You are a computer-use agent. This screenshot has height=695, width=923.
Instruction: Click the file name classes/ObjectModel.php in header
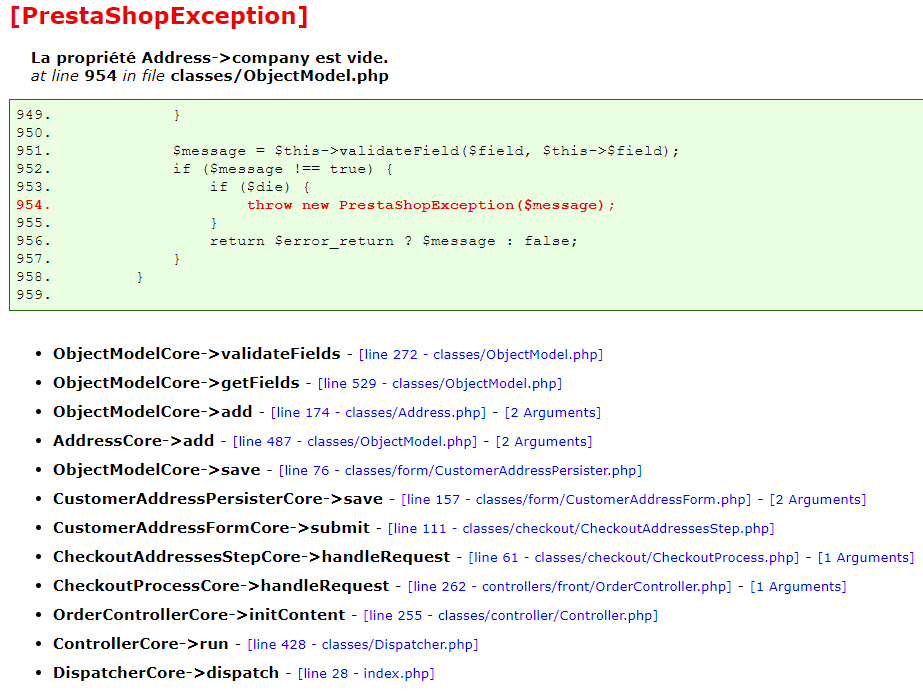280,76
